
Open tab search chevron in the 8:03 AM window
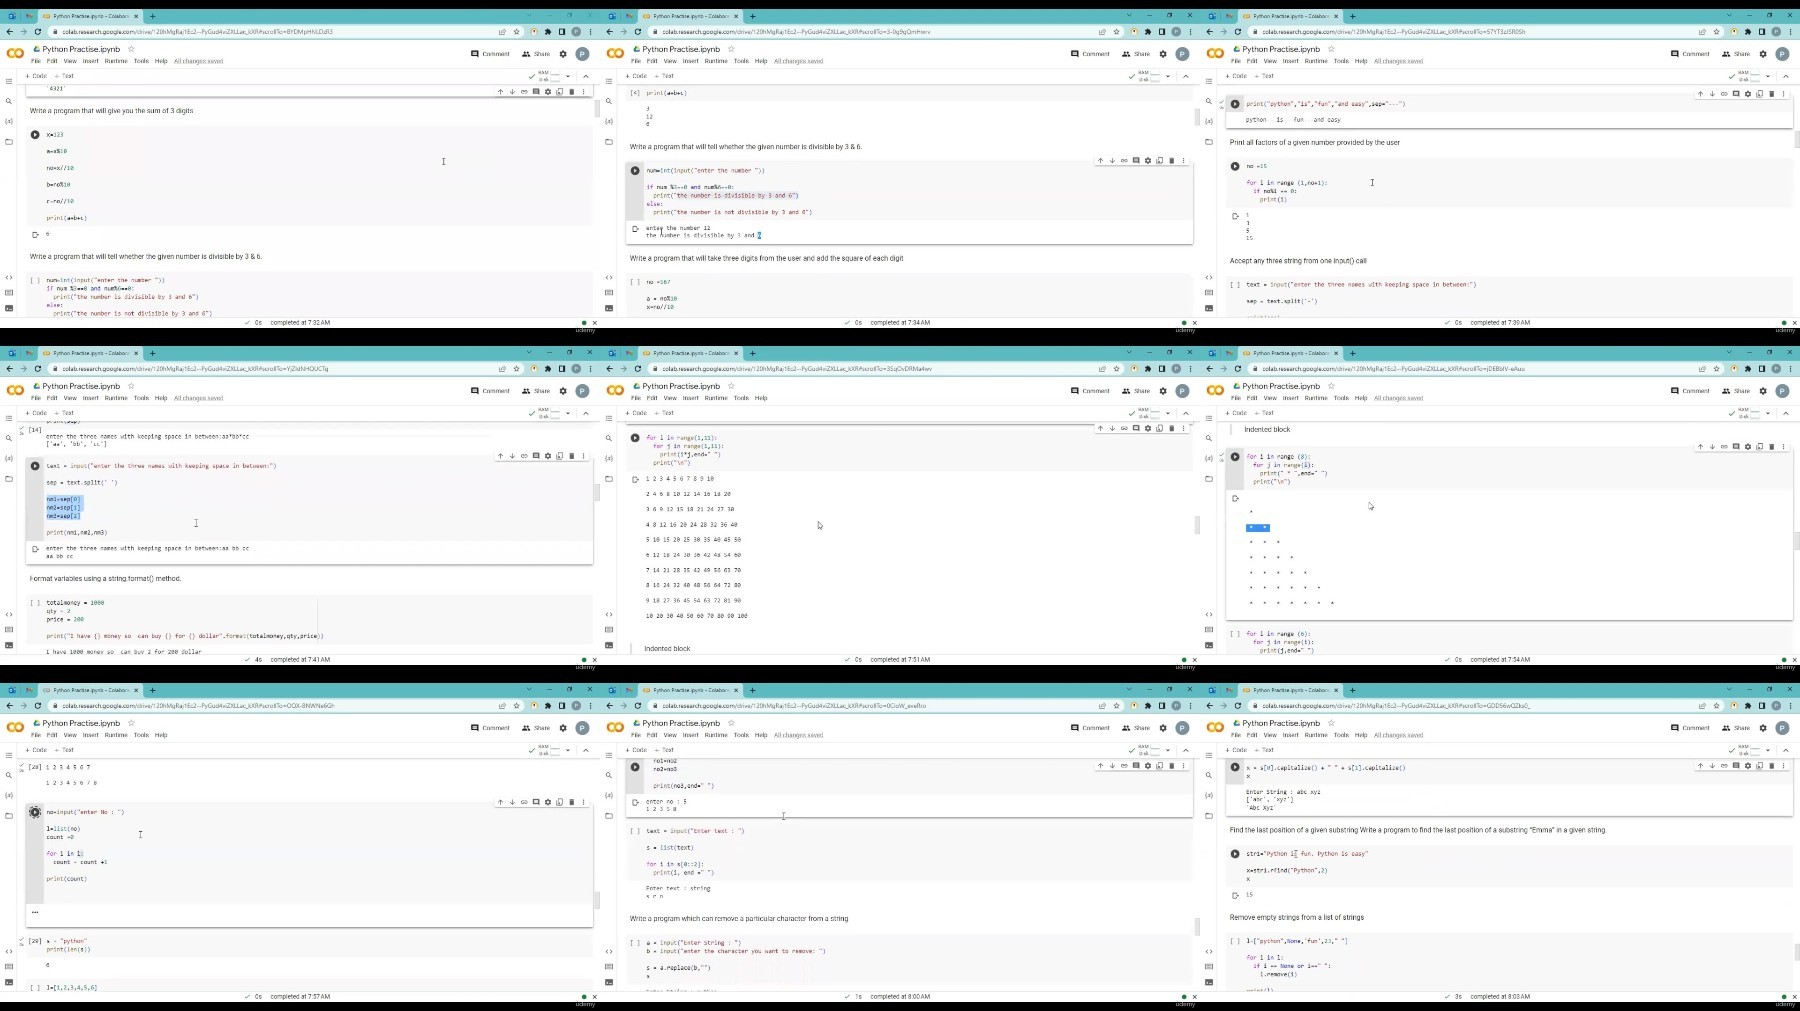pyautogui.click(x=1729, y=689)
